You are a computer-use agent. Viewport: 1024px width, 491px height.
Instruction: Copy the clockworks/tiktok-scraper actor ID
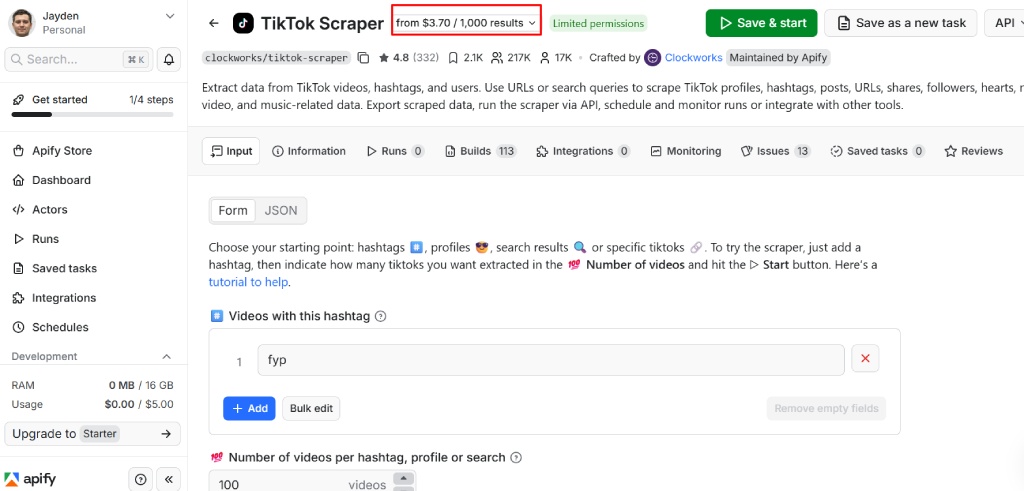pyautogui.click(x=364, y=58)
